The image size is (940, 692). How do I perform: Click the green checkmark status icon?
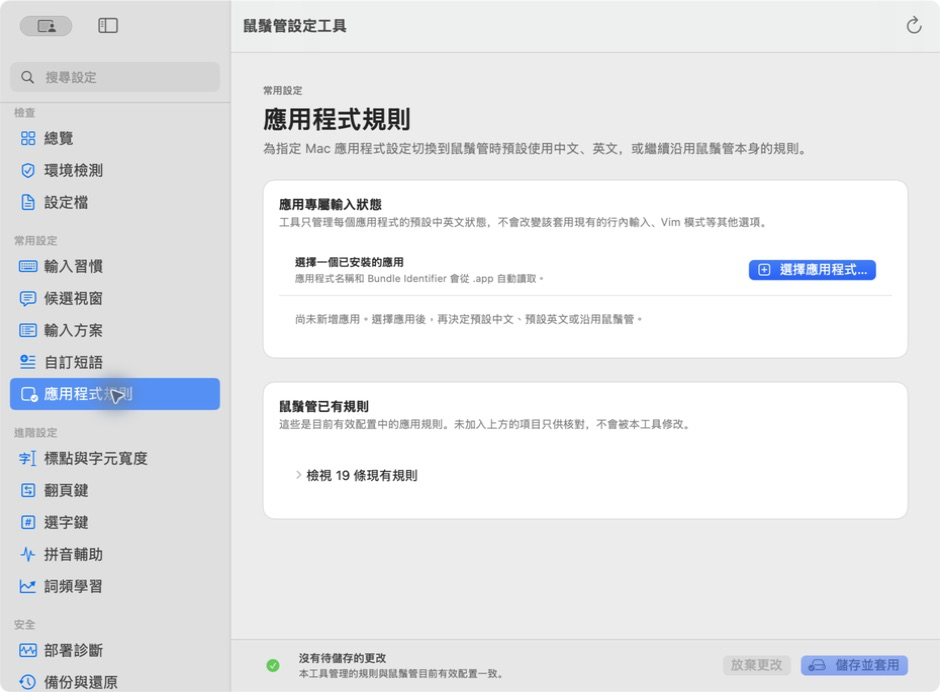click(273, 665)
